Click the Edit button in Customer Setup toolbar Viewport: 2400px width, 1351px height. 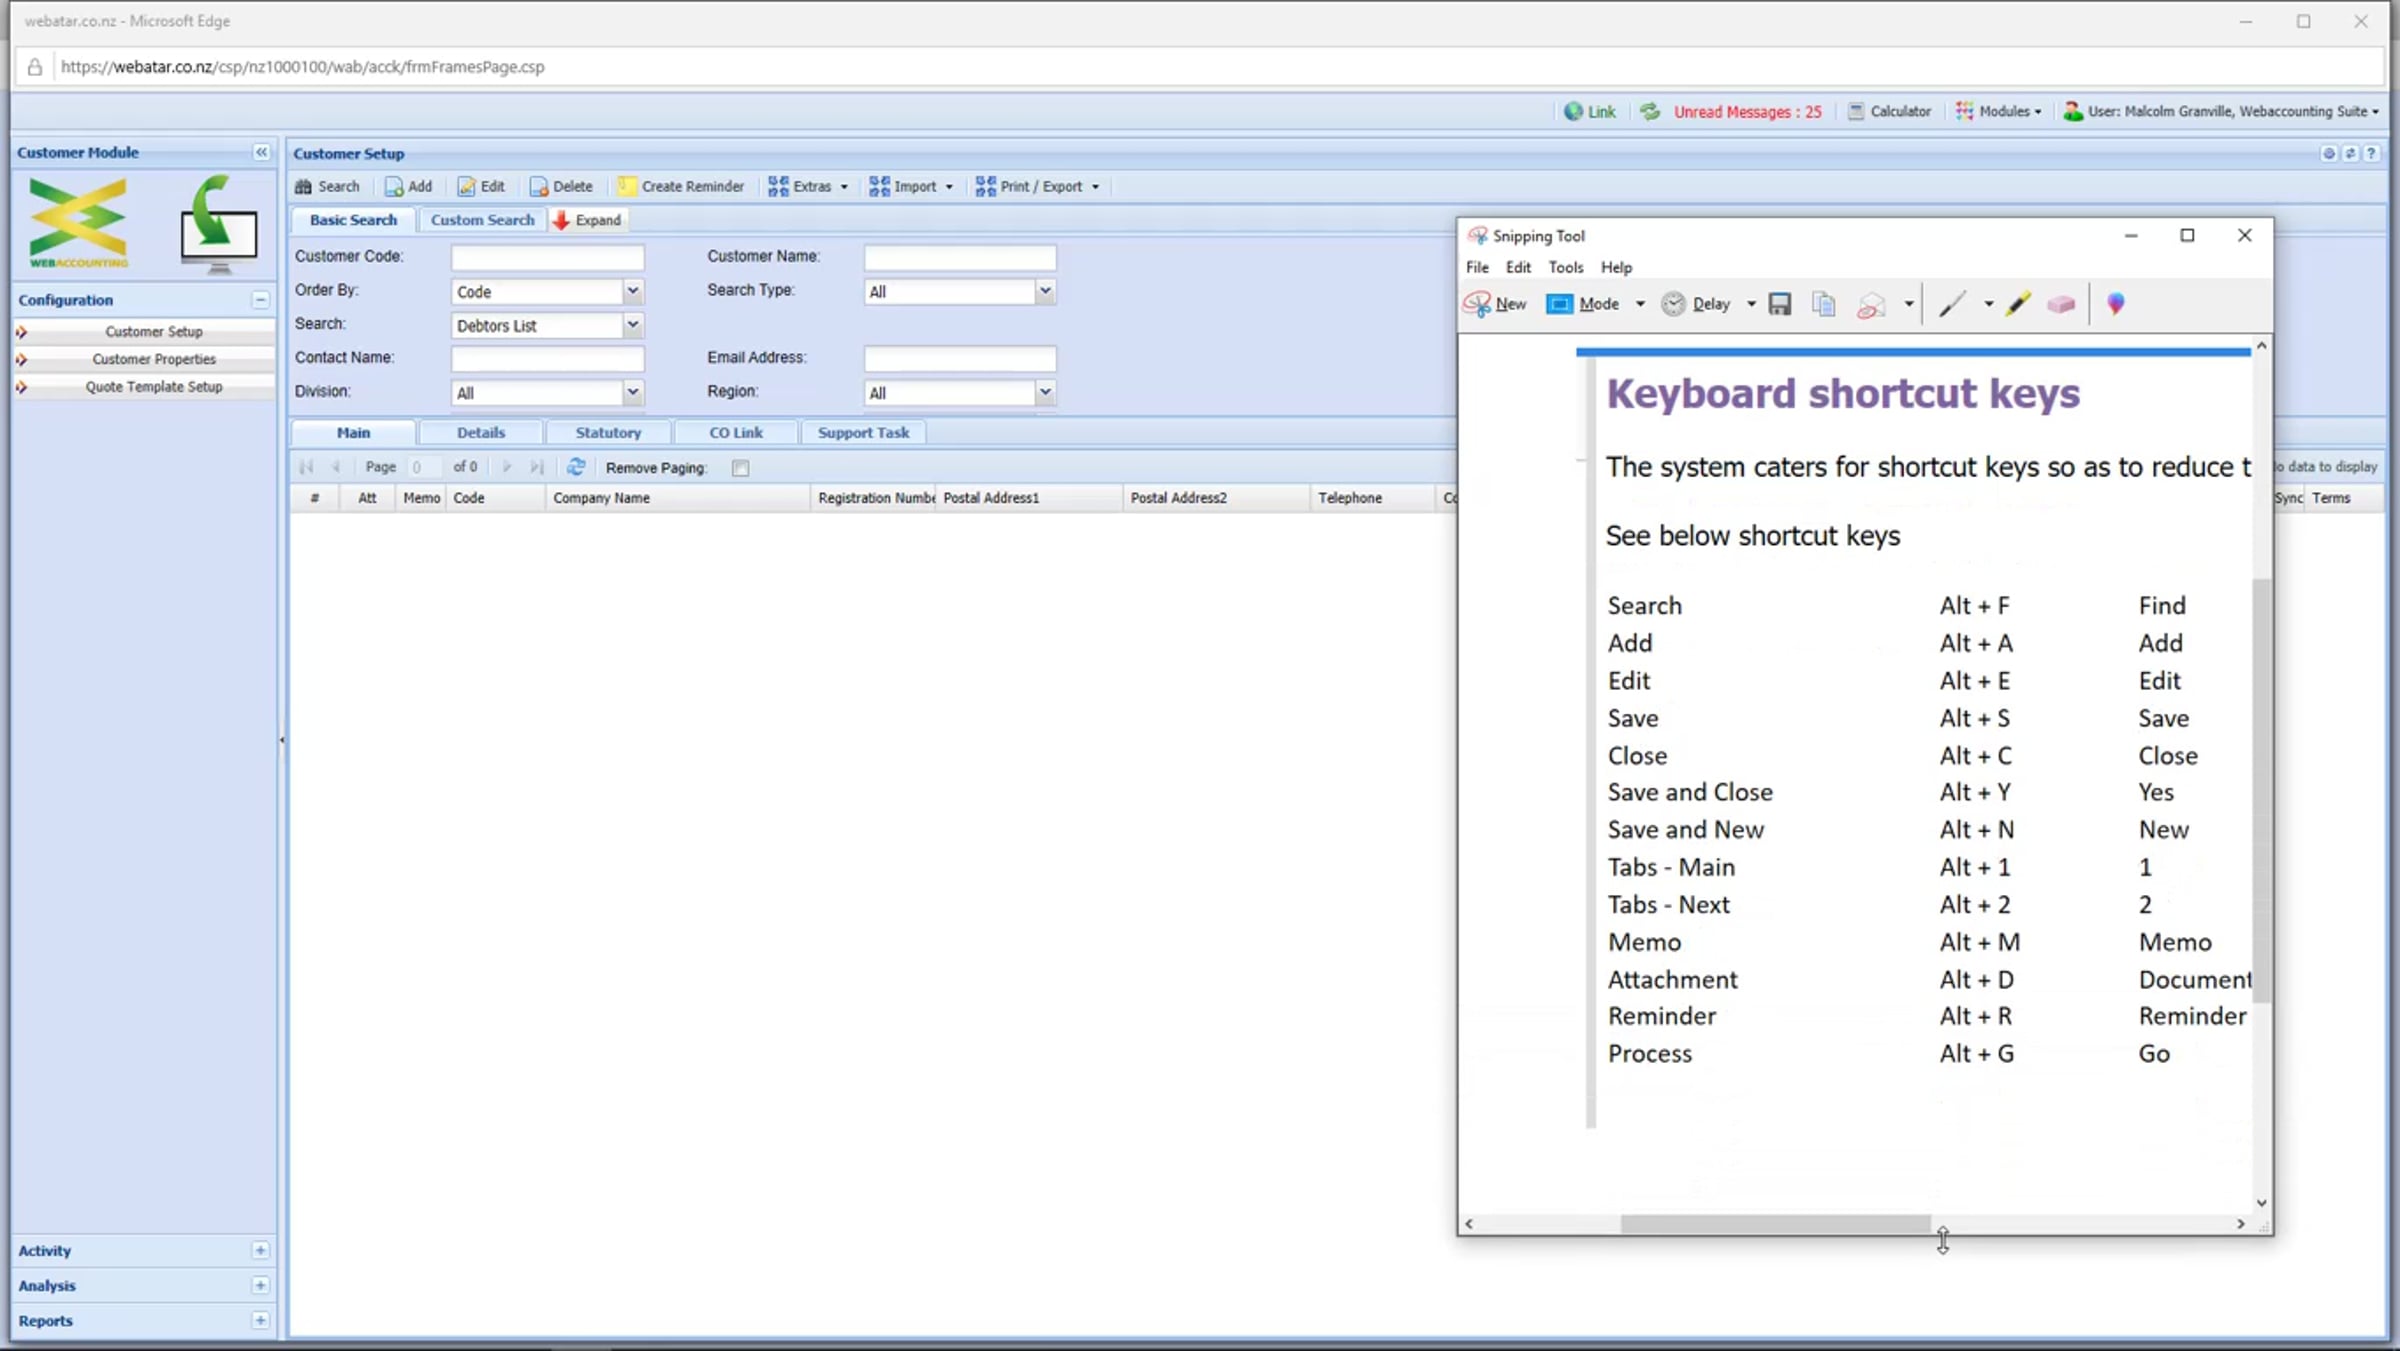(481, 186)
